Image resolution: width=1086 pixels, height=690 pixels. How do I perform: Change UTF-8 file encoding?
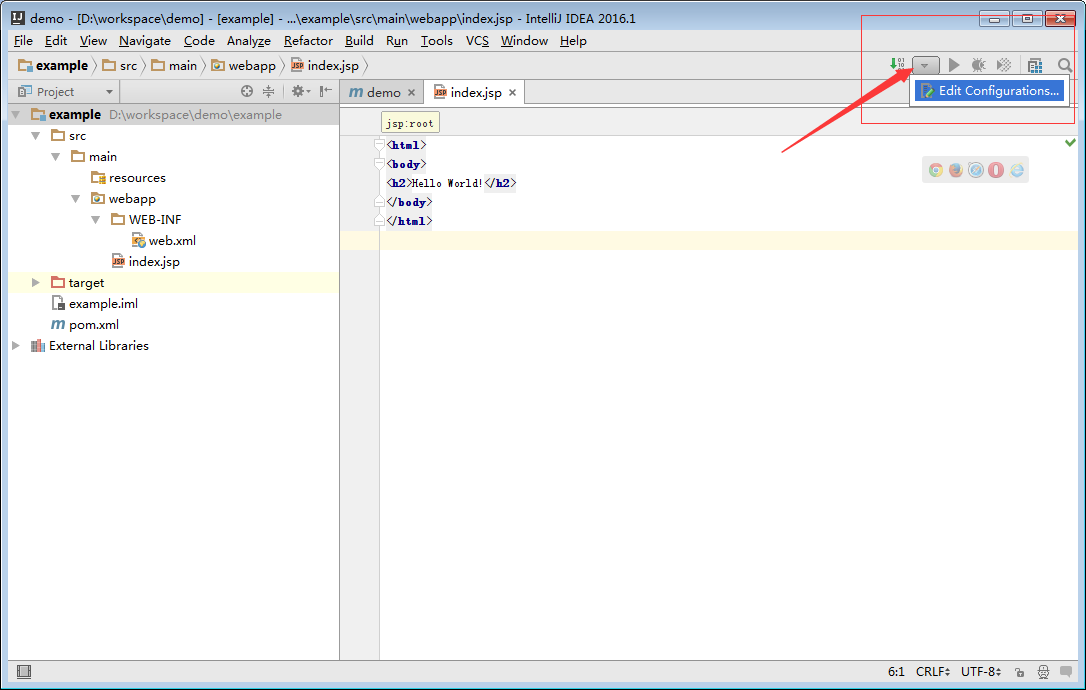pos(981,671)
